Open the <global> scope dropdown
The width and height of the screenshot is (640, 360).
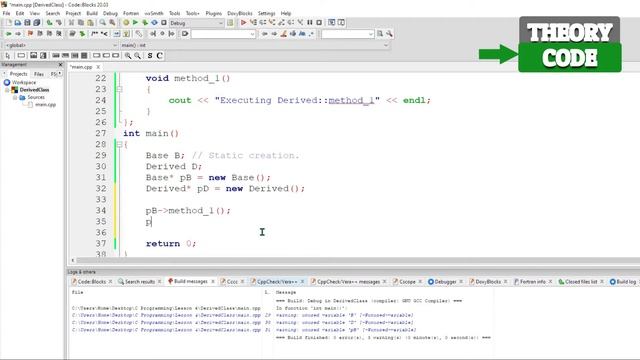pos(60,45)
